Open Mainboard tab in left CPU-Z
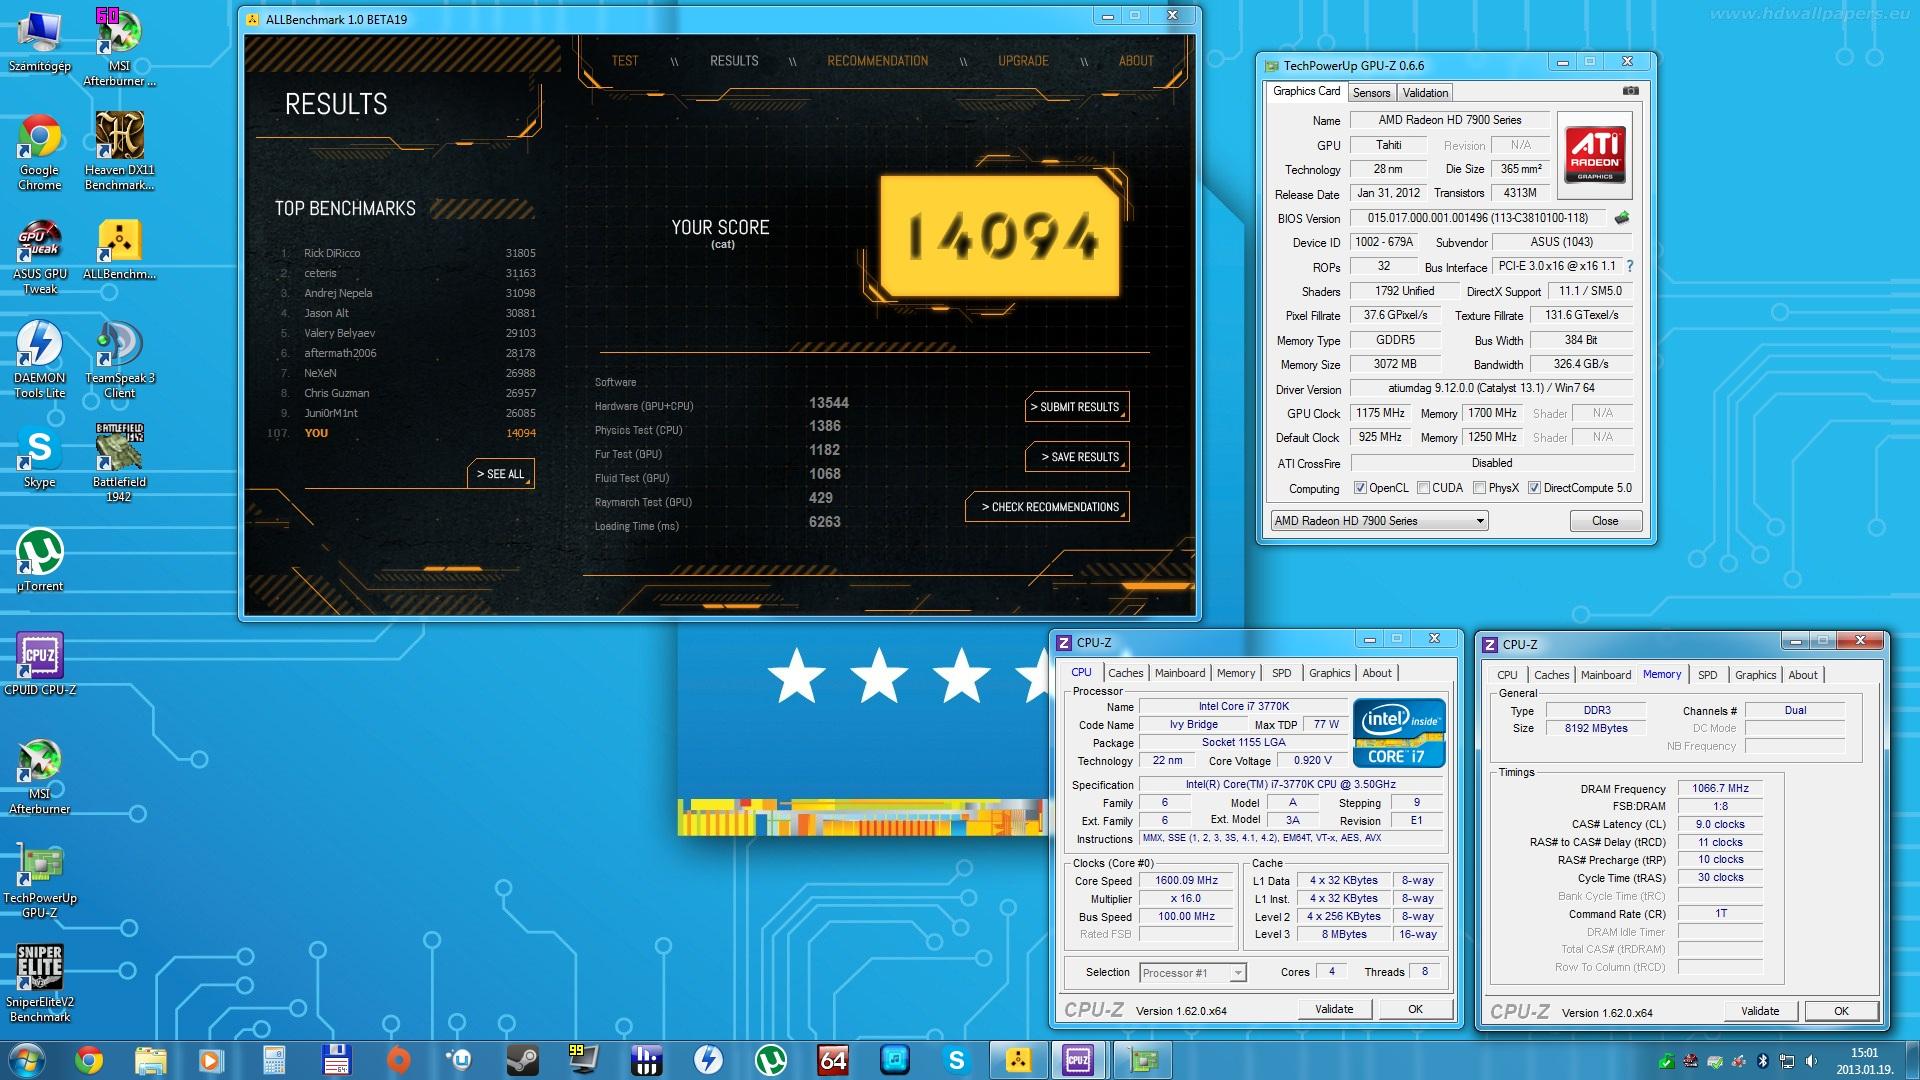1920x1080 pixels. 1180,673
